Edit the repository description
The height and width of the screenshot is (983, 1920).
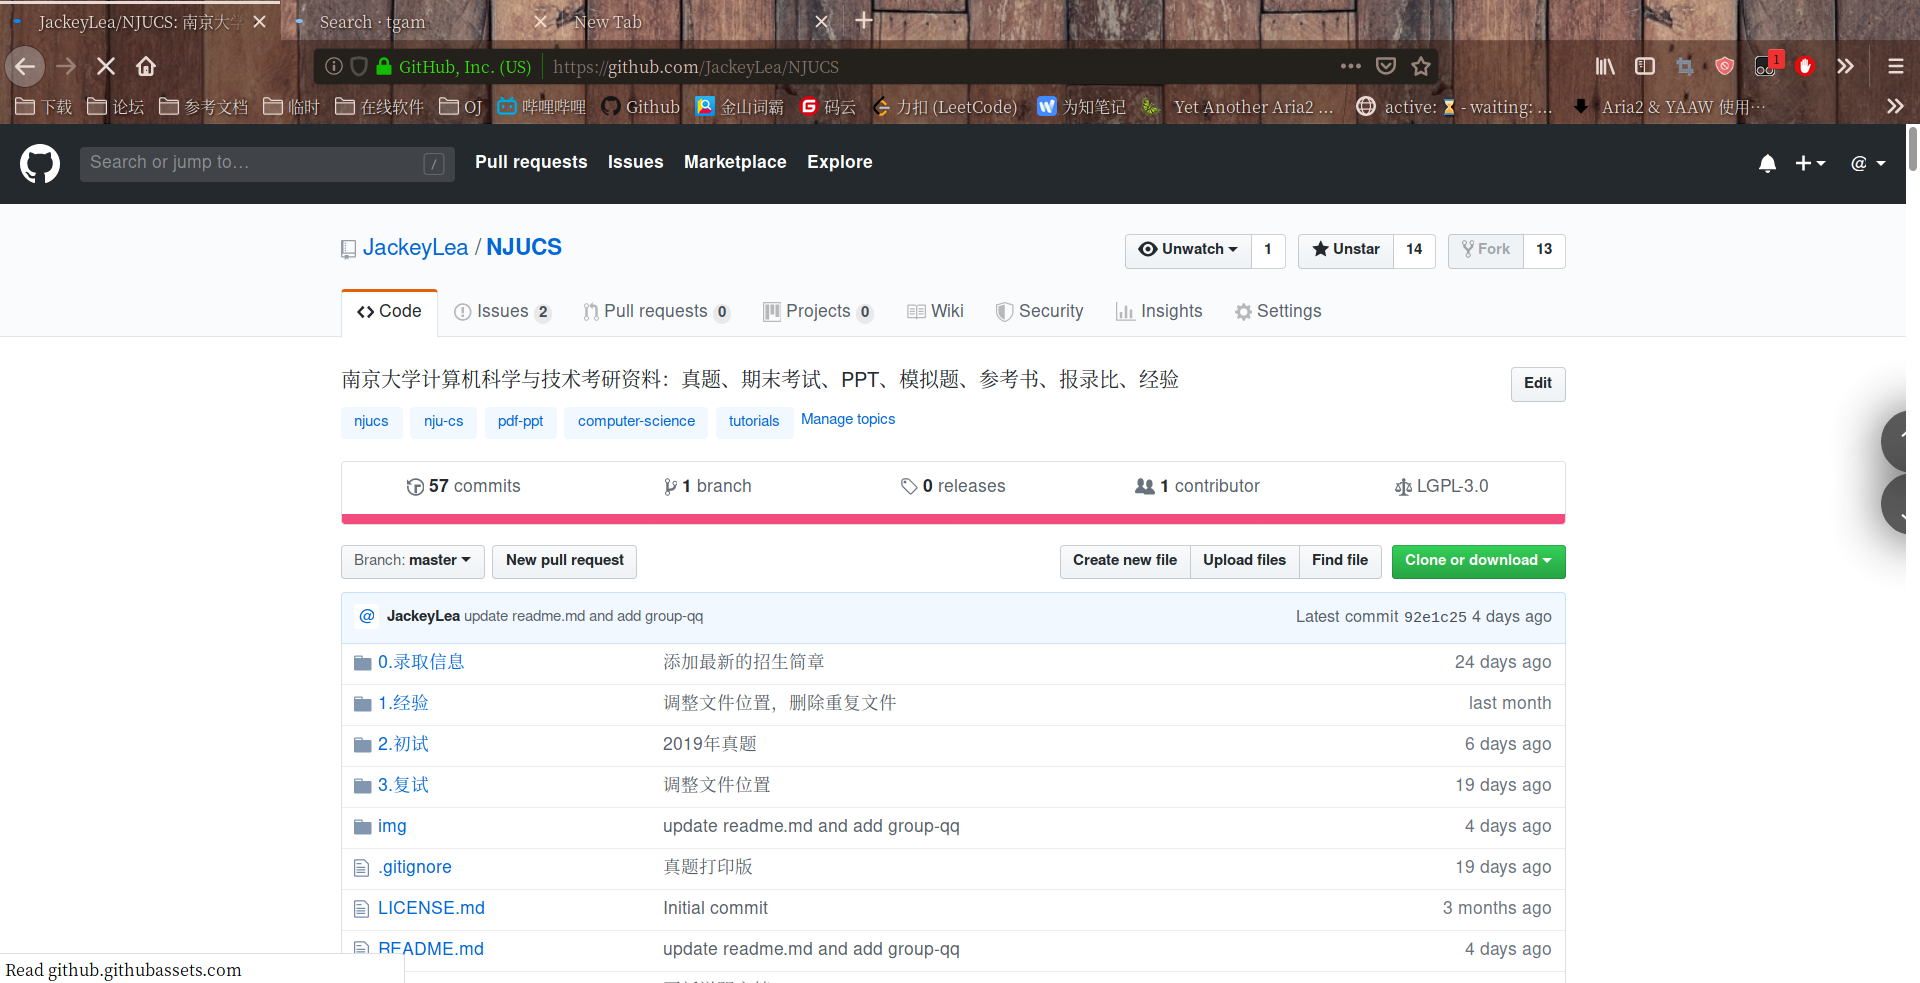pyautogui.click(x=1537, y=384)
